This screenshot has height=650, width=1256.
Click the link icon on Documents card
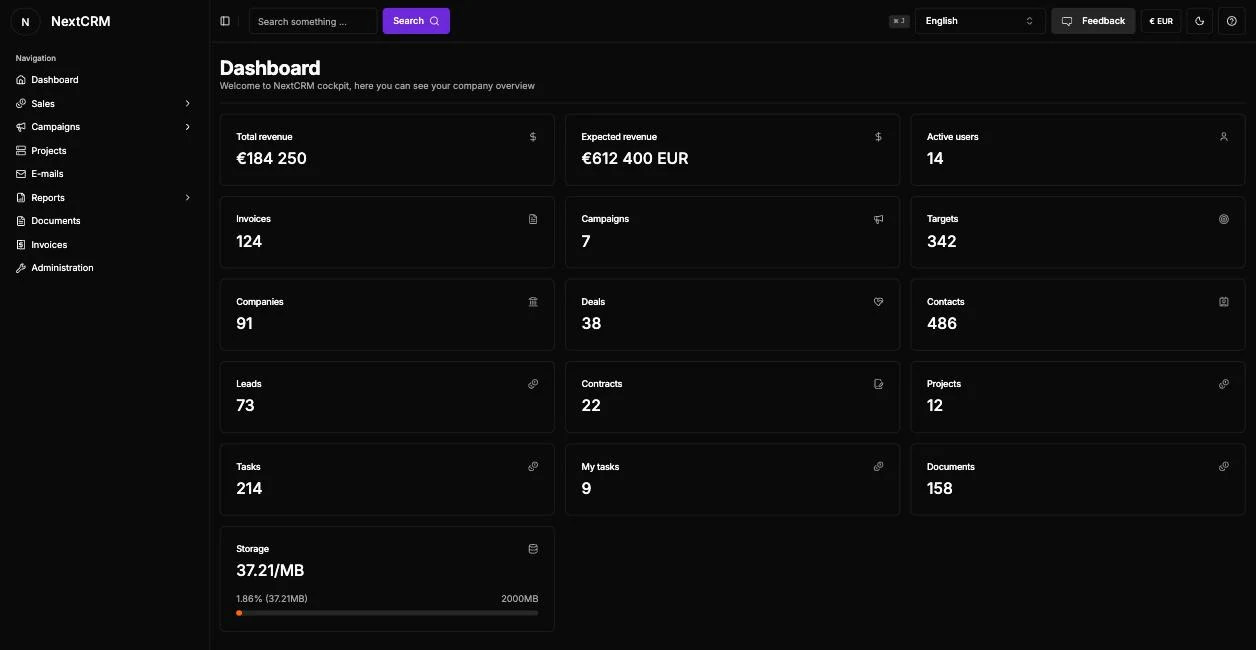tap(1224, 466)
